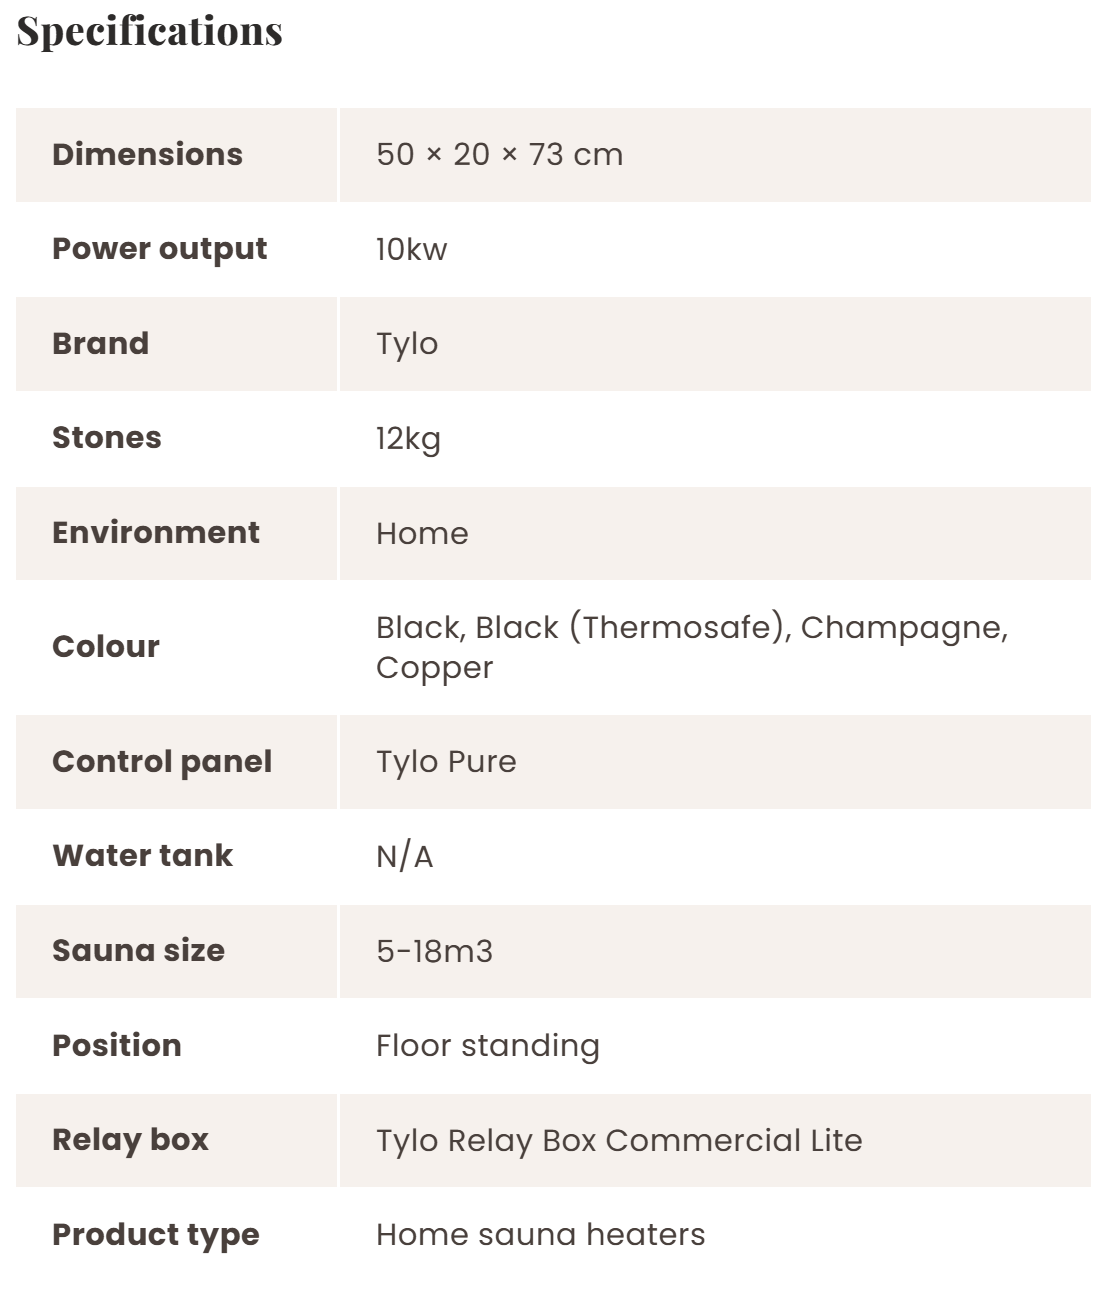The width and height of the screenshot is (1112, 1299).
Task: Click the Home sauna heaters value
Action: point(540,1234)
